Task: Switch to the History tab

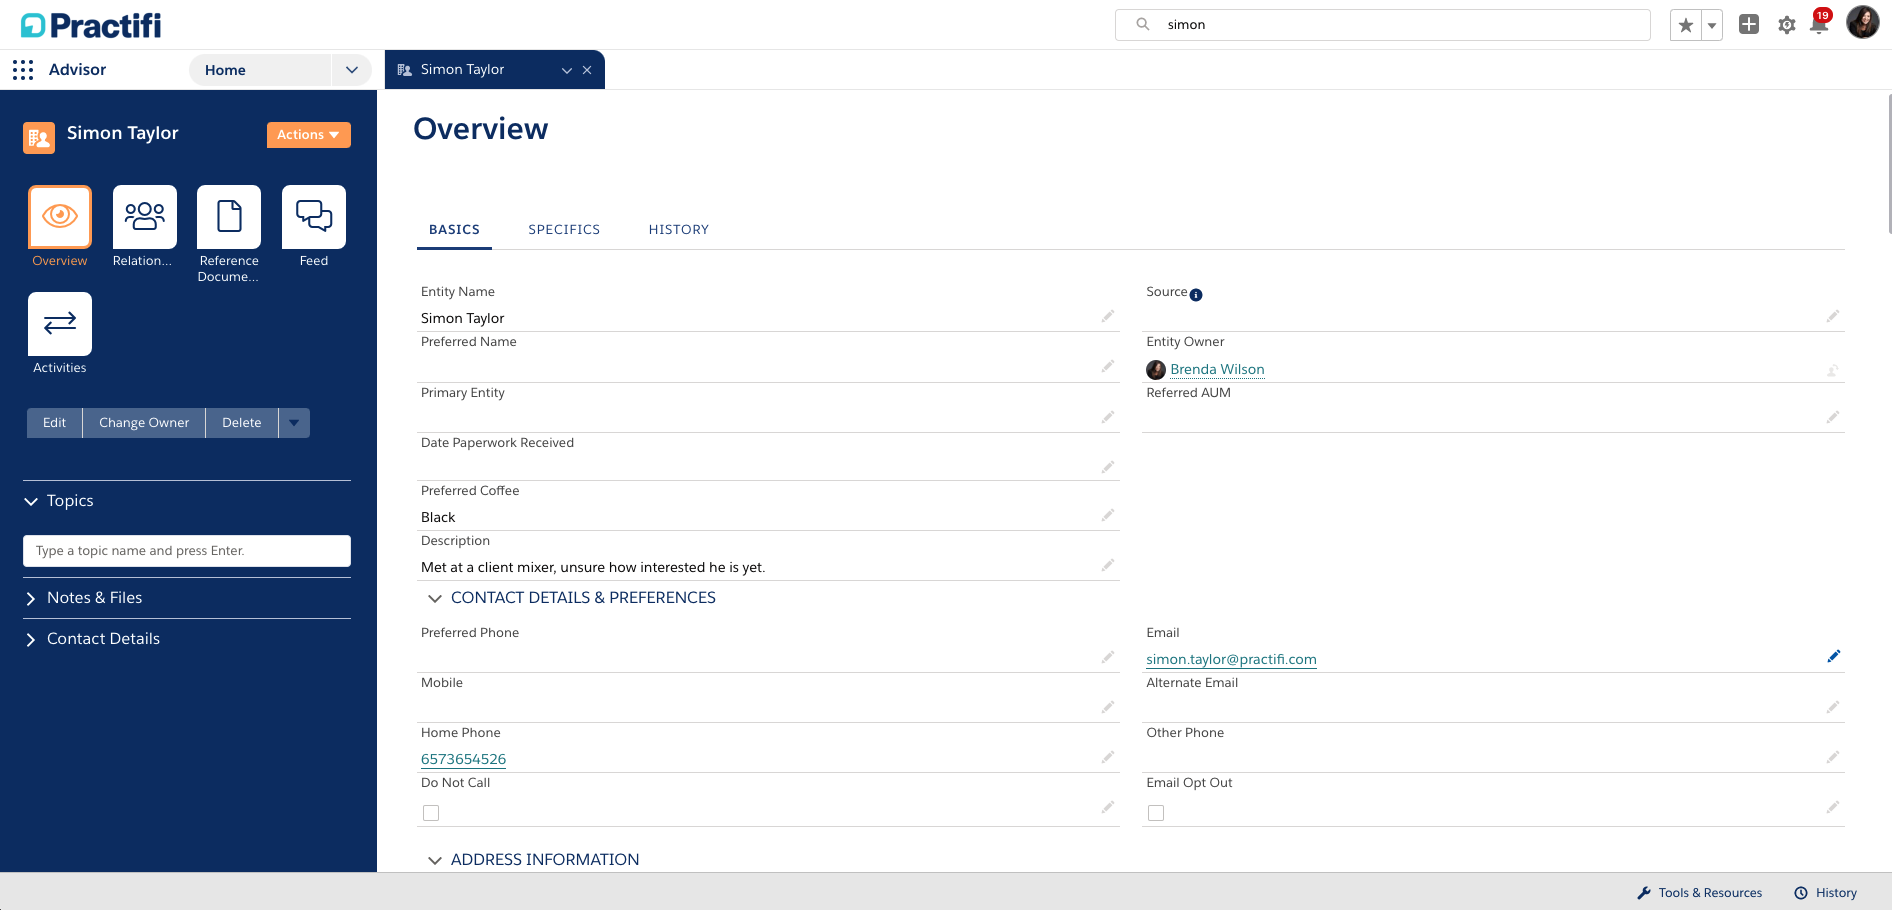Action: point(679,230)
